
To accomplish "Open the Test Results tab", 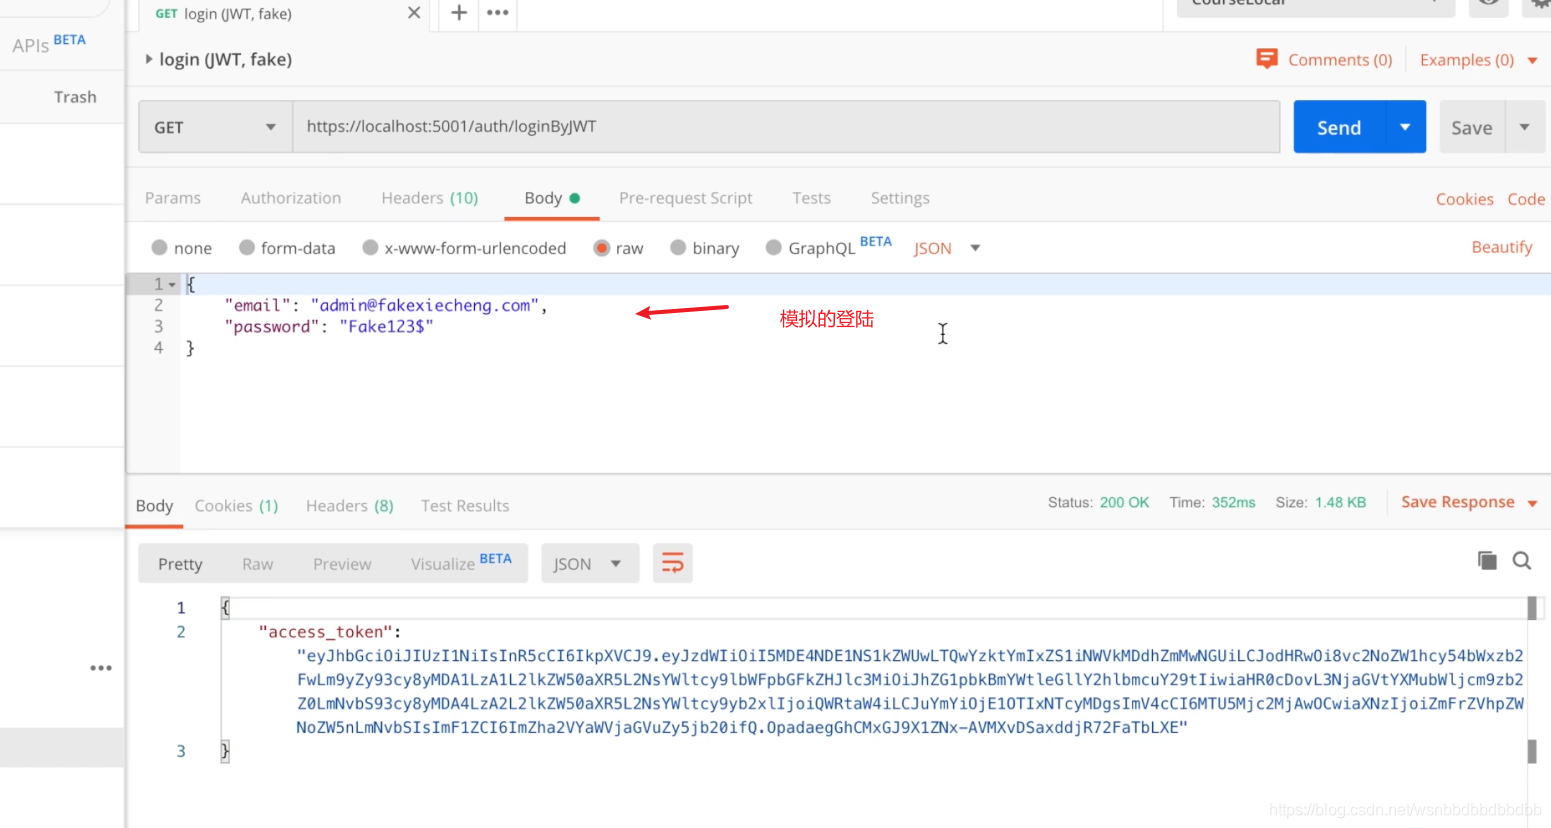I will [x=465, y=506].
